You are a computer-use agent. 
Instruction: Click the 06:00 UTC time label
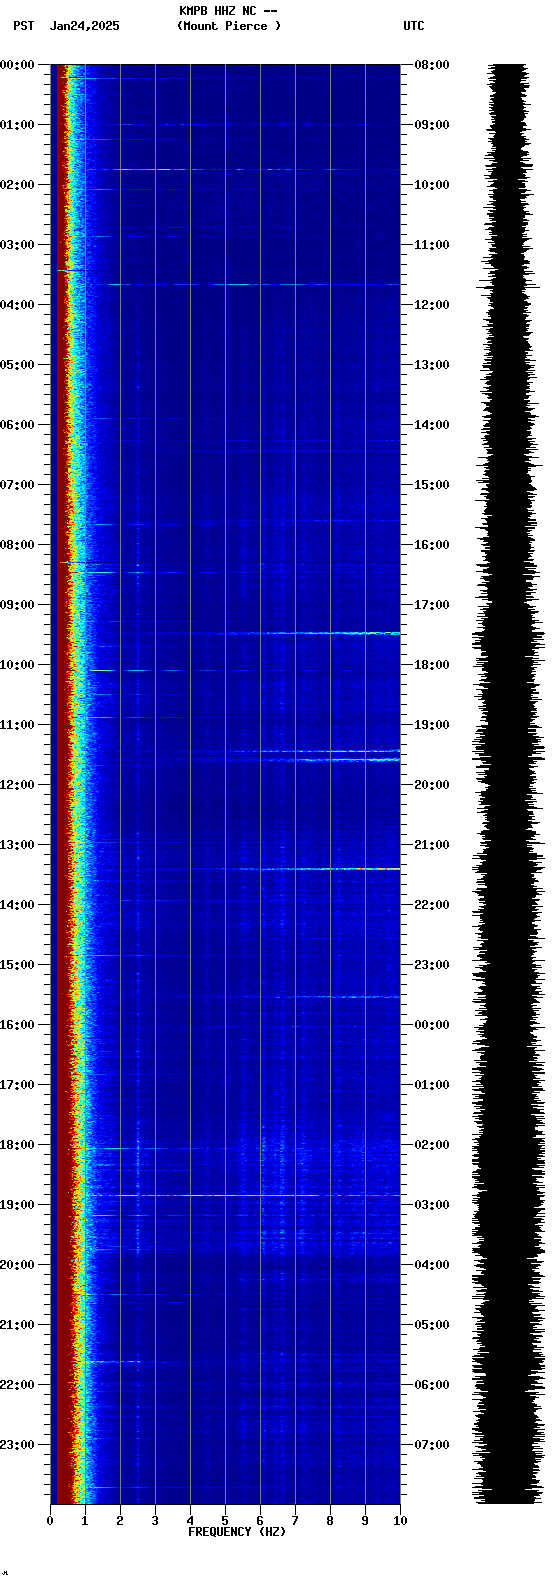(x=432, y=1385)
